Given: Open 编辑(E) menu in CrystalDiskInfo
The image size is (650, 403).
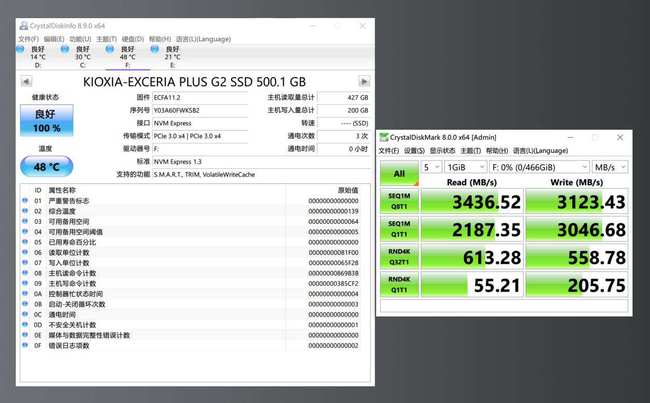Looking at the screenshot, I should tap(54, 39).
